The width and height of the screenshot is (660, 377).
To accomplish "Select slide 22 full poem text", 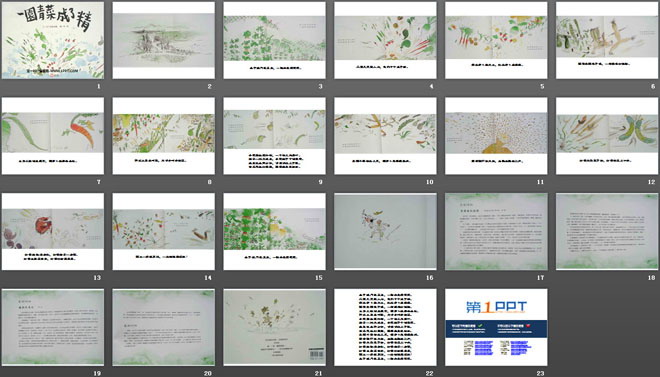I will [x=386, y=327].
